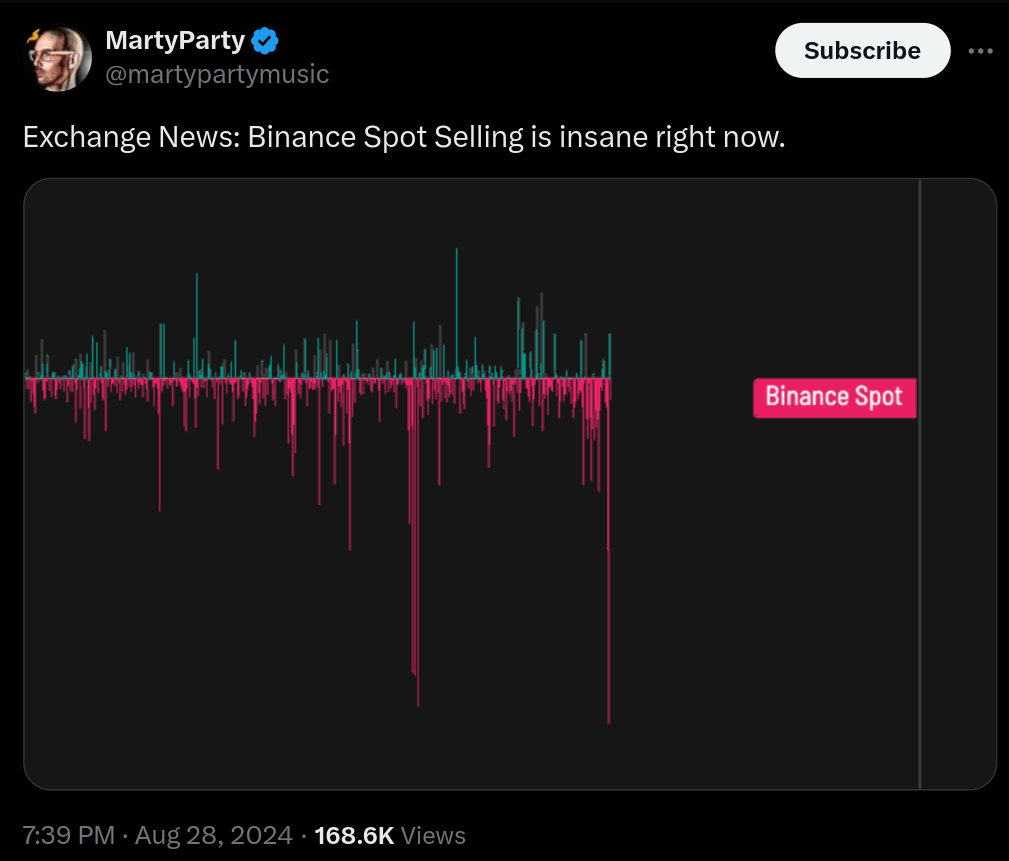Click the pink Binance Spot label

point(834,397)
